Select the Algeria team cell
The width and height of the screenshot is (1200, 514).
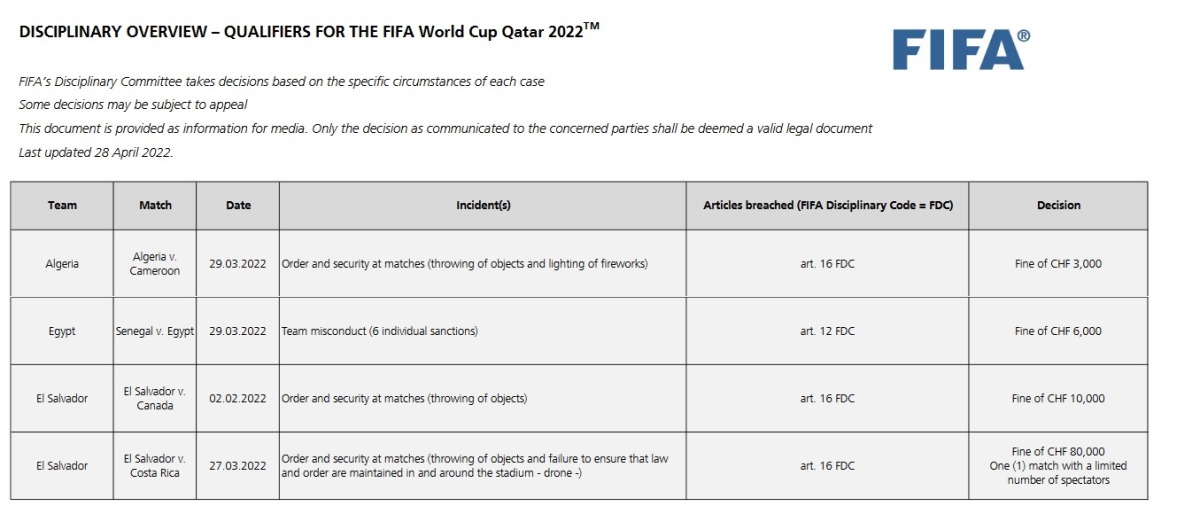[x=62, y=264]
